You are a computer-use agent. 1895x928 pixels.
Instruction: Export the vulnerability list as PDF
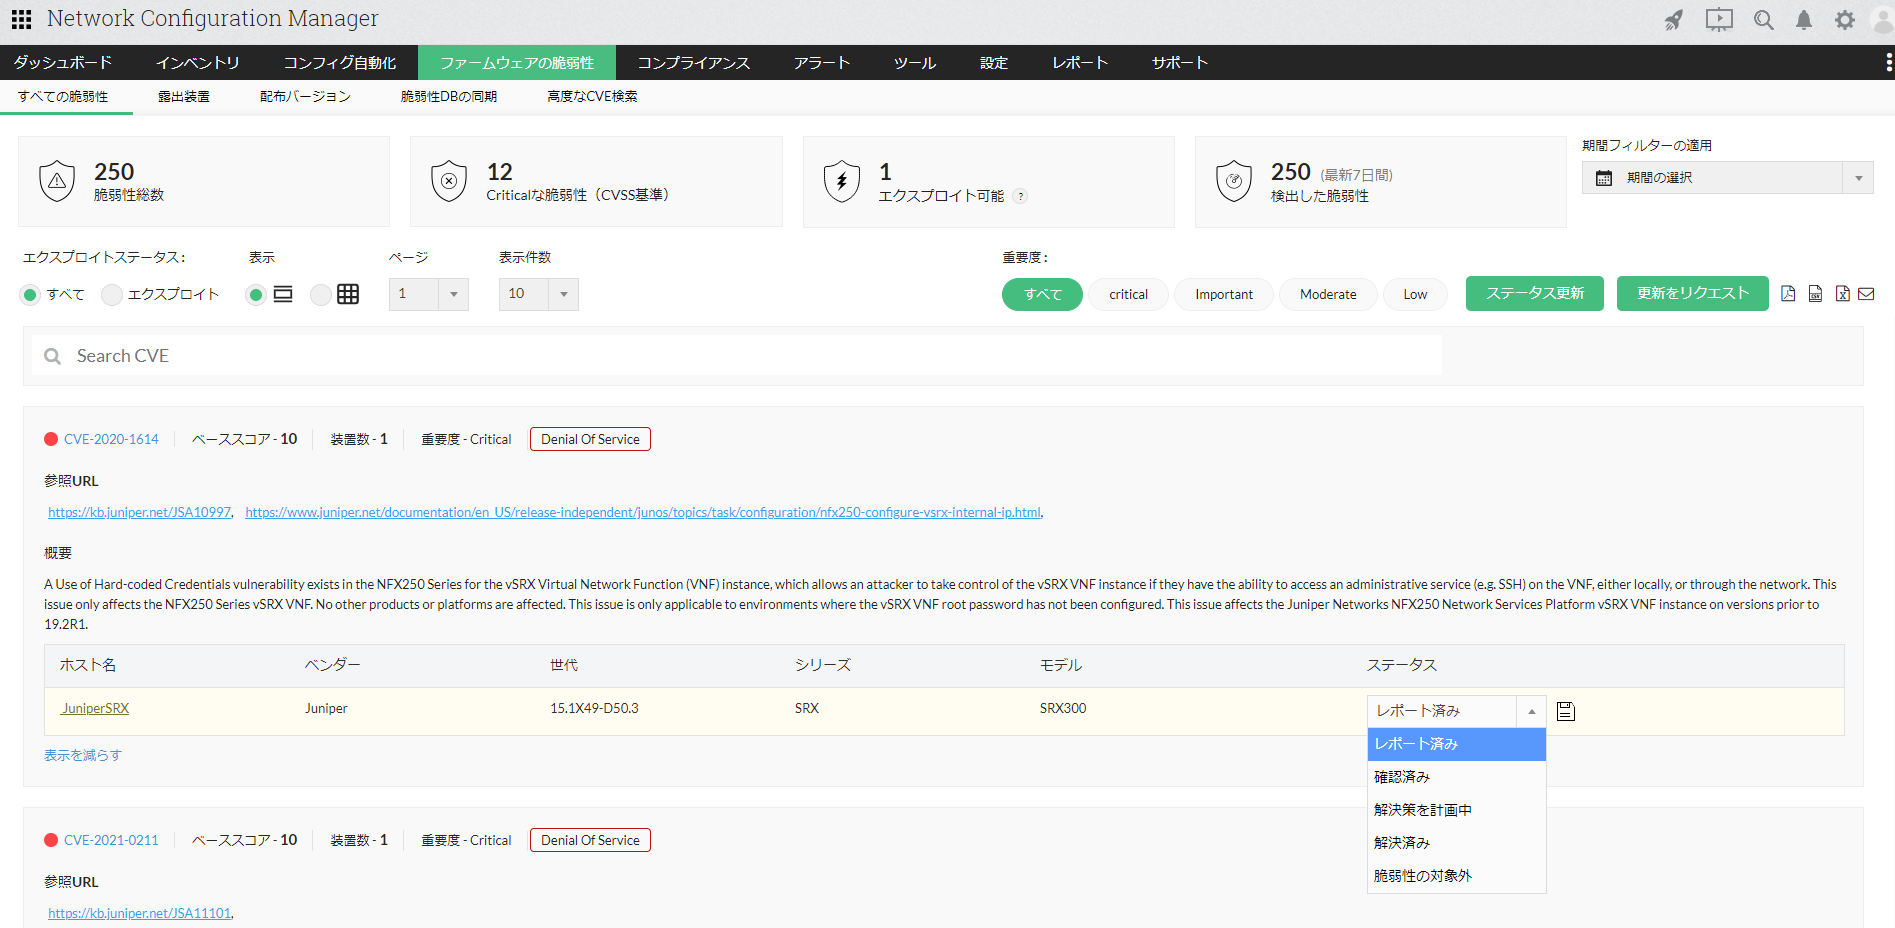[x=1788, y=294]
